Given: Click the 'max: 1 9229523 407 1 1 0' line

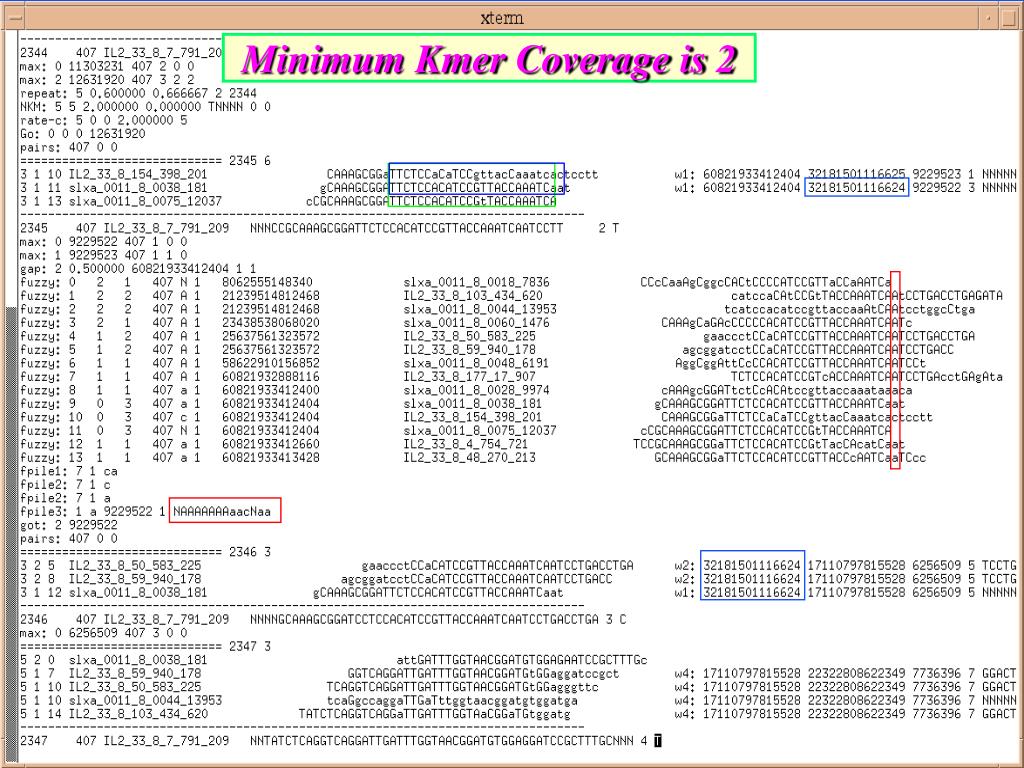Looking at the screenshot, I should pos(104,255).
